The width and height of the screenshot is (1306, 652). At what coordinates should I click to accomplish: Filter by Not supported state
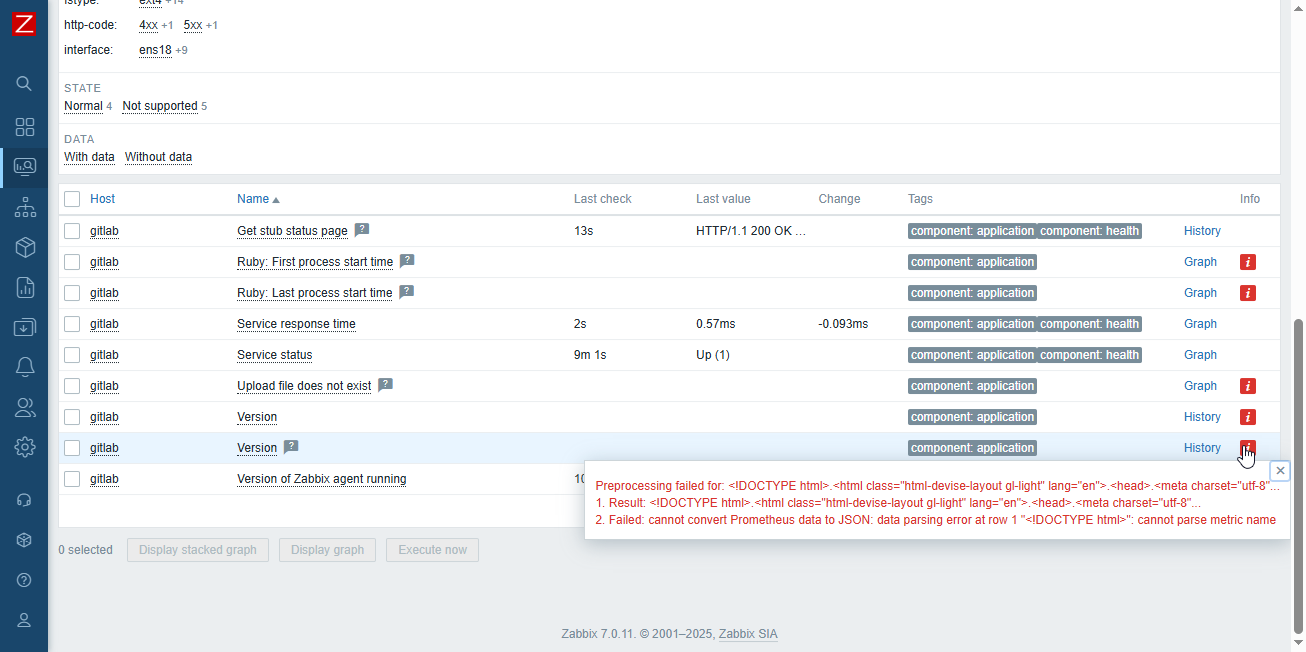[x=159, y=106]
